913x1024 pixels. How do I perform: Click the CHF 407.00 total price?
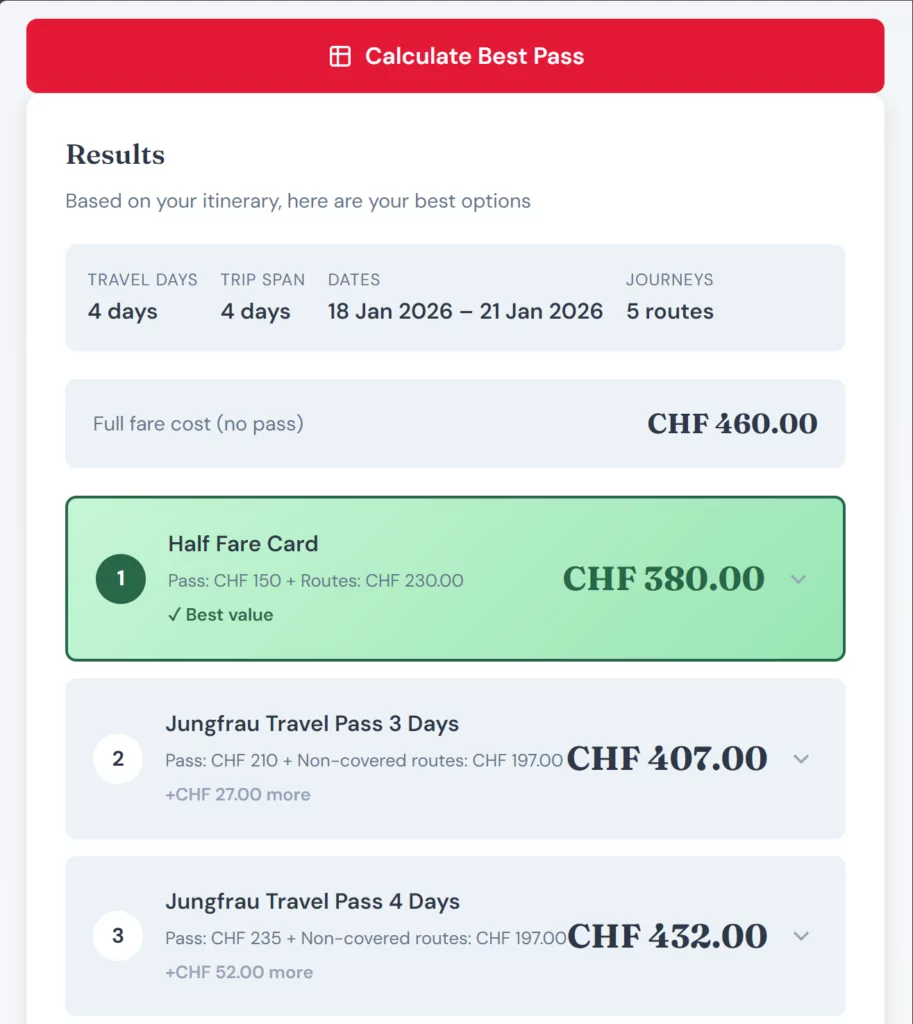point(667,759)
